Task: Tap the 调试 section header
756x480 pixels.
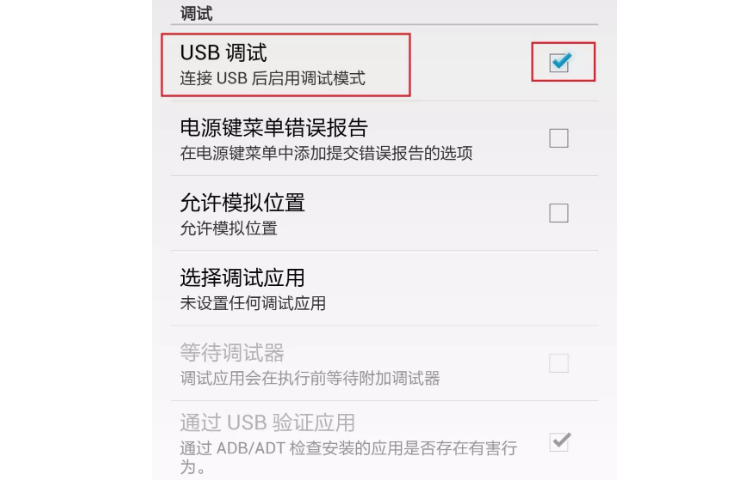Action: pyautogui.click(x=196, y=13)
